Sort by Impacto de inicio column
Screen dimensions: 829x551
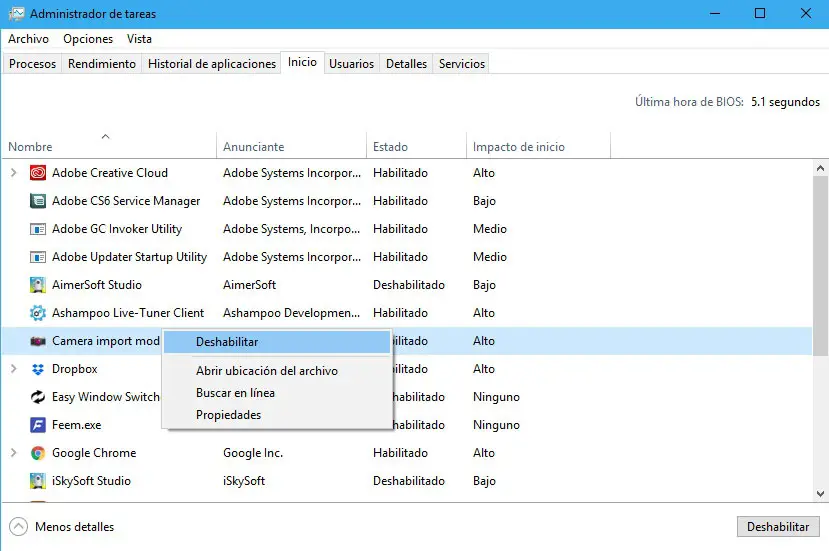(x=518, y=147)
